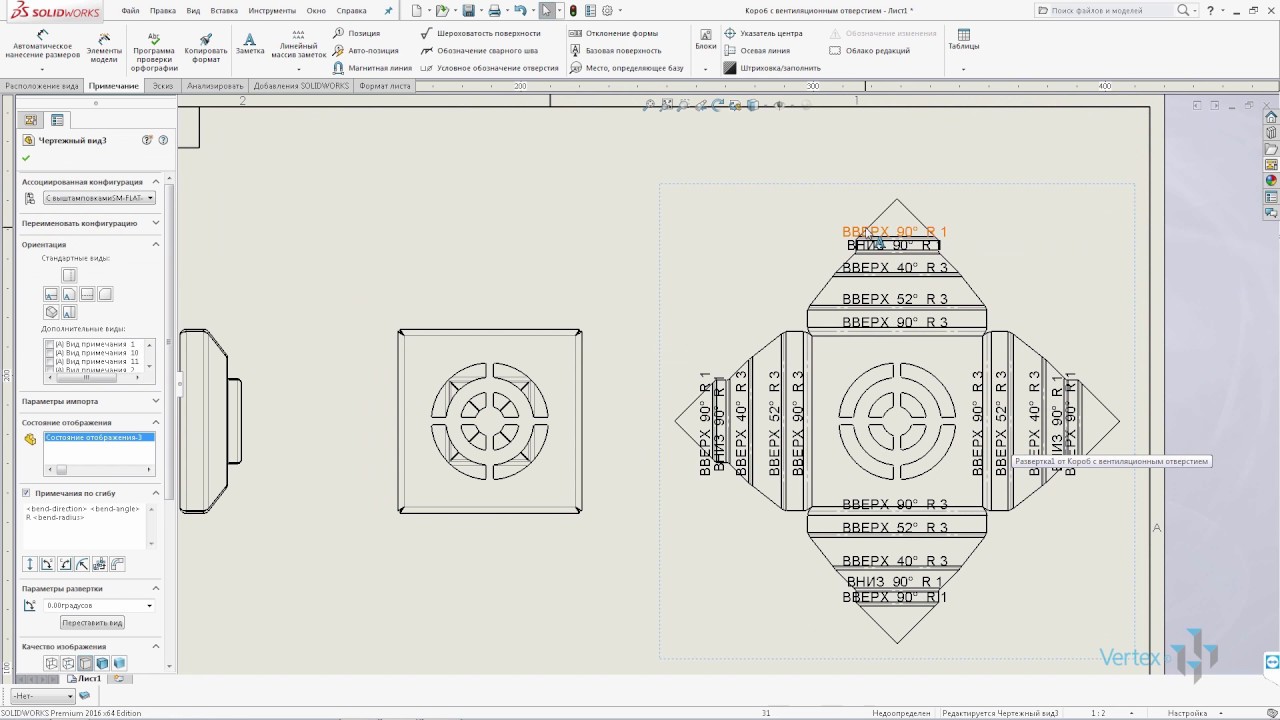The image size is (1280, 720).
Task: Select the Магнитная линия tool
Action: pyautogui.click(x=371, y=68)
